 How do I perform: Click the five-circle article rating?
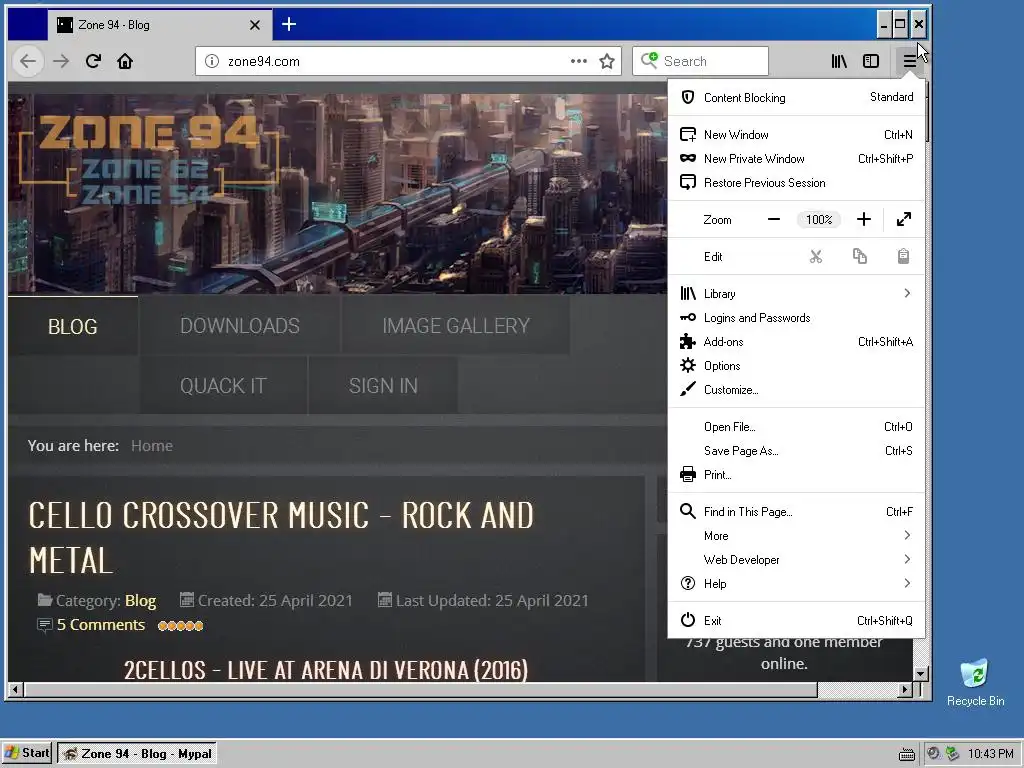click(x=180, y=626)
